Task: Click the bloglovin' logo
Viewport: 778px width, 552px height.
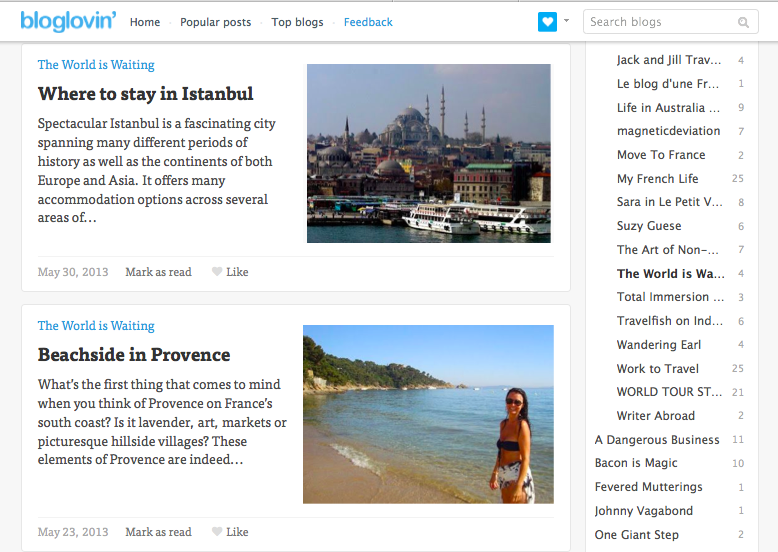Action: 68,21
